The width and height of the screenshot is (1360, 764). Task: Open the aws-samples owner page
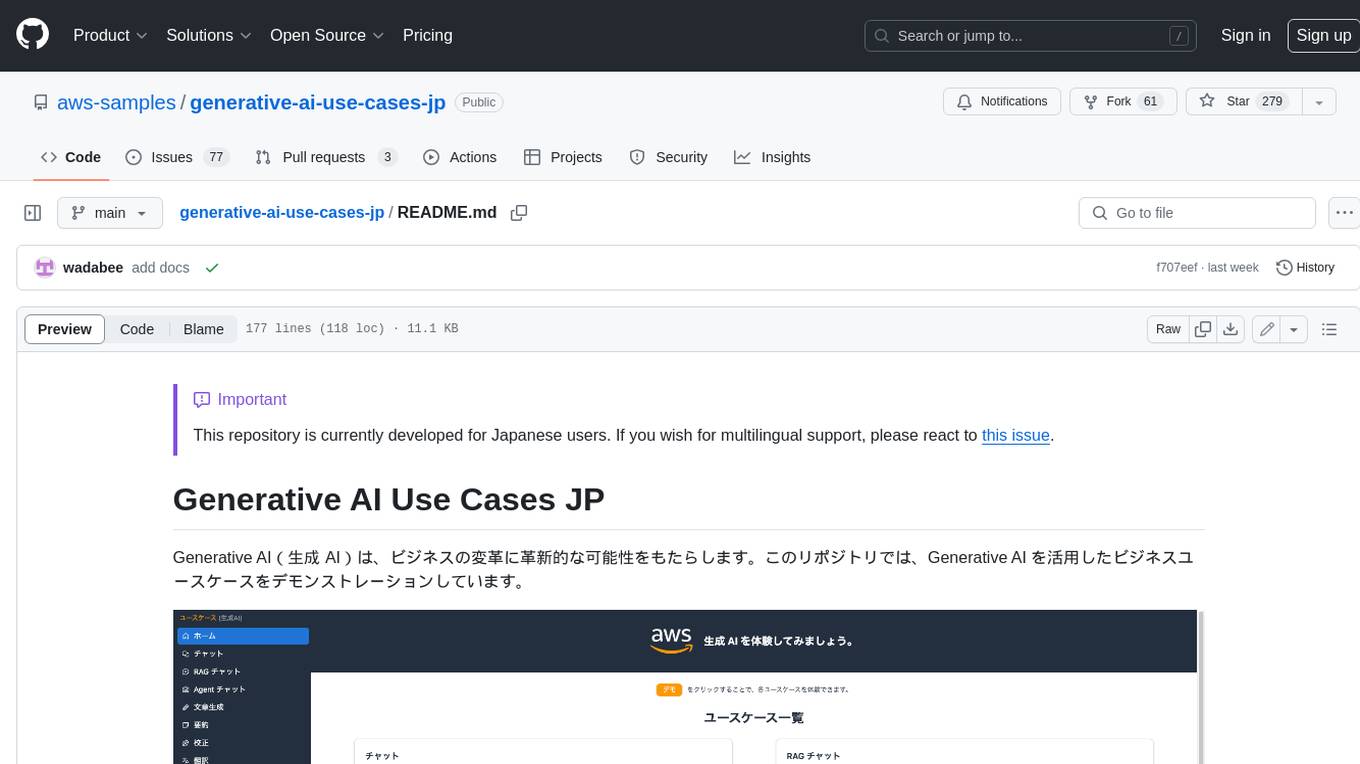pyautogui.click(x=116, y=102)
